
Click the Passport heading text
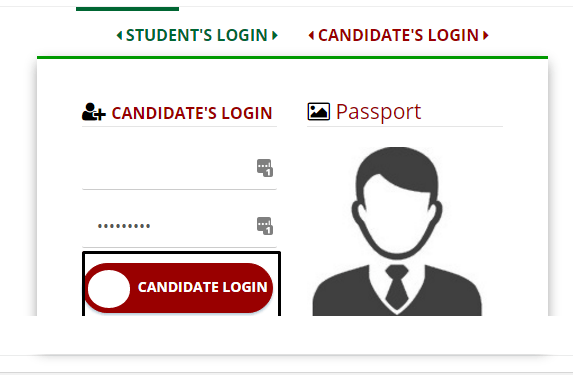(x=378, y=112)
